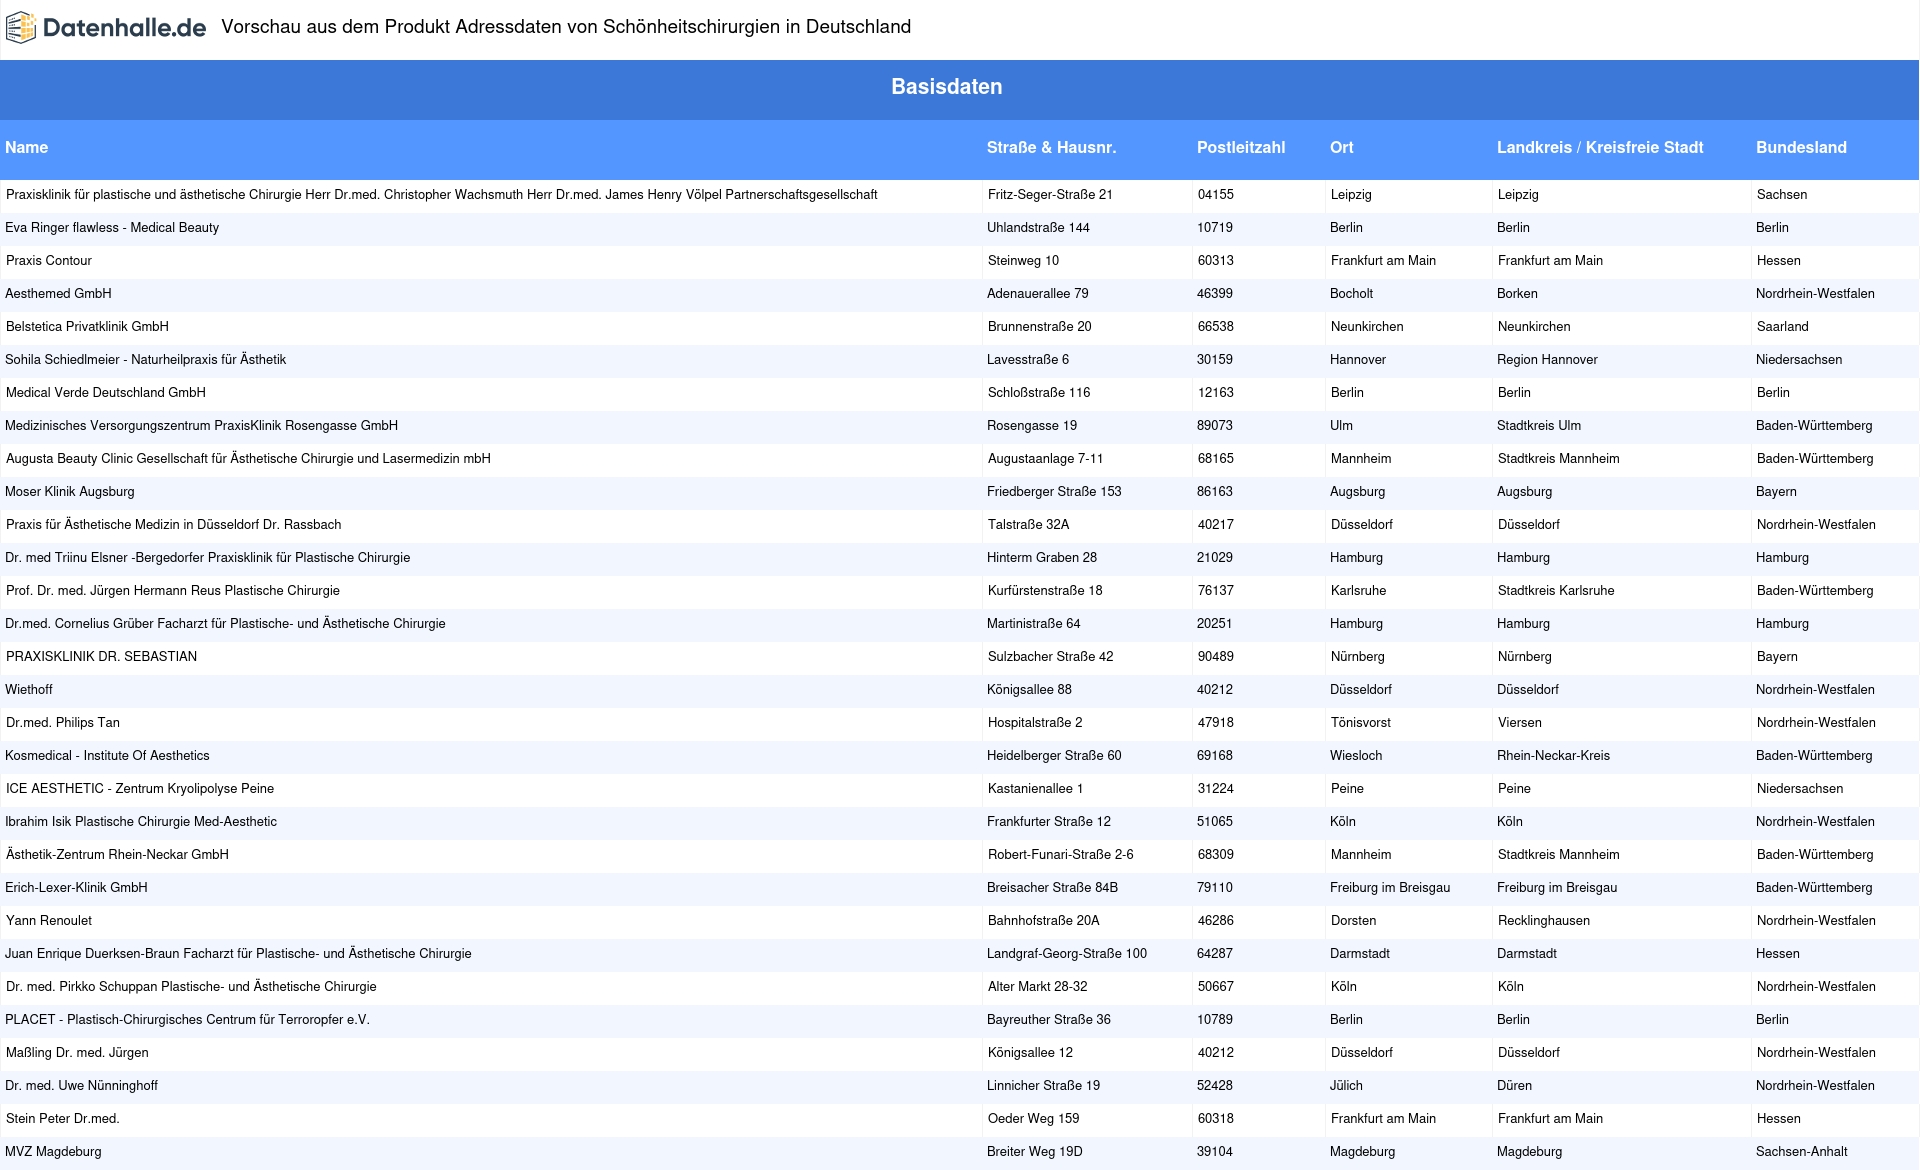Click the Viersen district cell
1920x1170 pixels.
pyautogui.click(x=1520, y=723)
